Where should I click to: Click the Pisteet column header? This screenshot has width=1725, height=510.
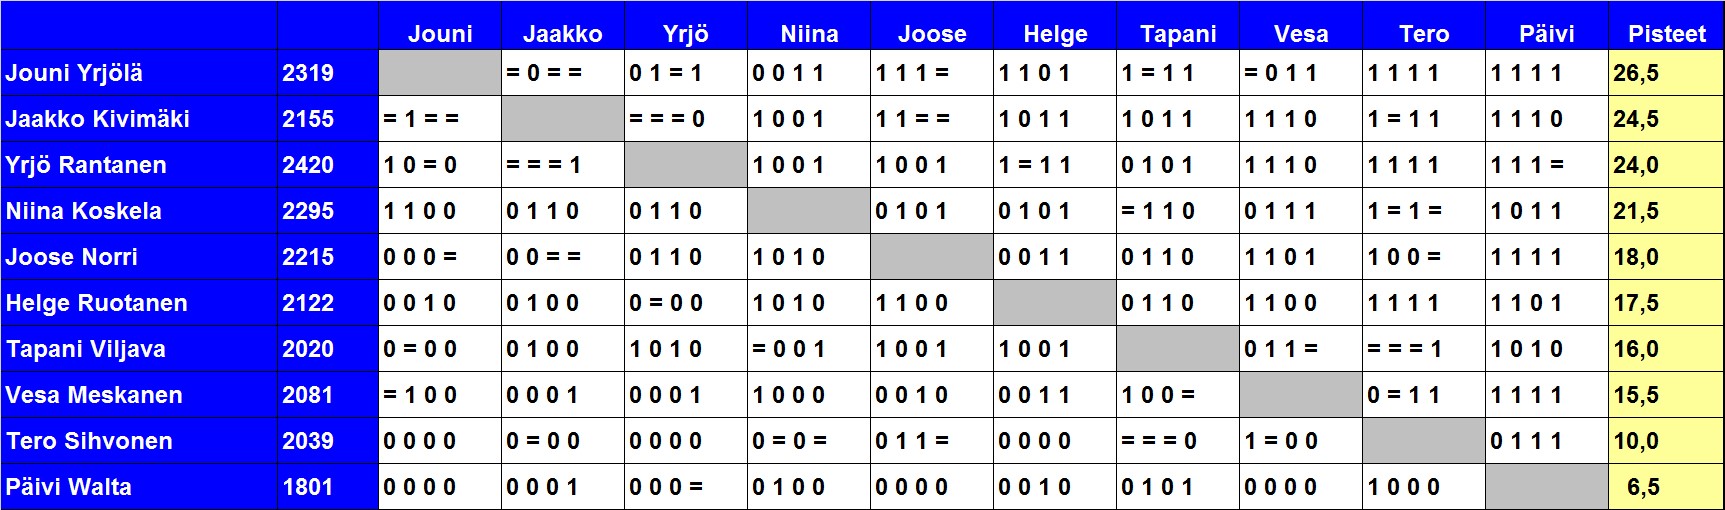point(1666,33)
